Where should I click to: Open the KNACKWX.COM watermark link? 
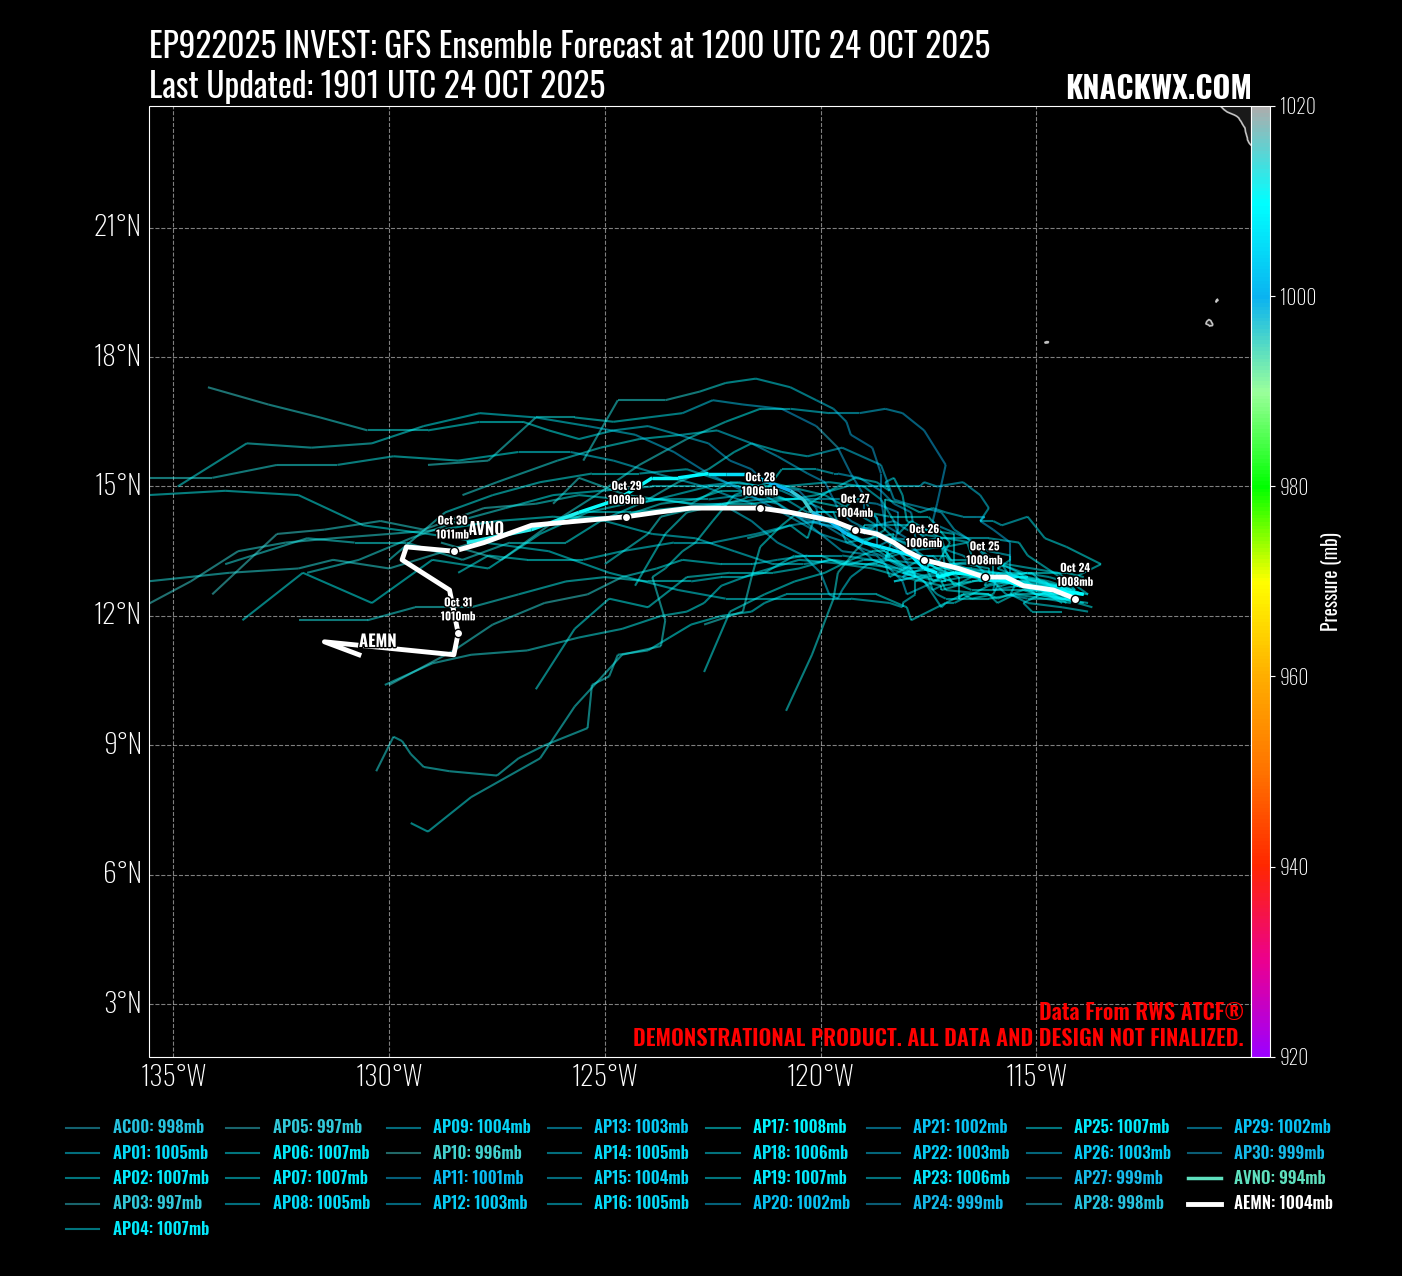click(x=1158, y=87)
